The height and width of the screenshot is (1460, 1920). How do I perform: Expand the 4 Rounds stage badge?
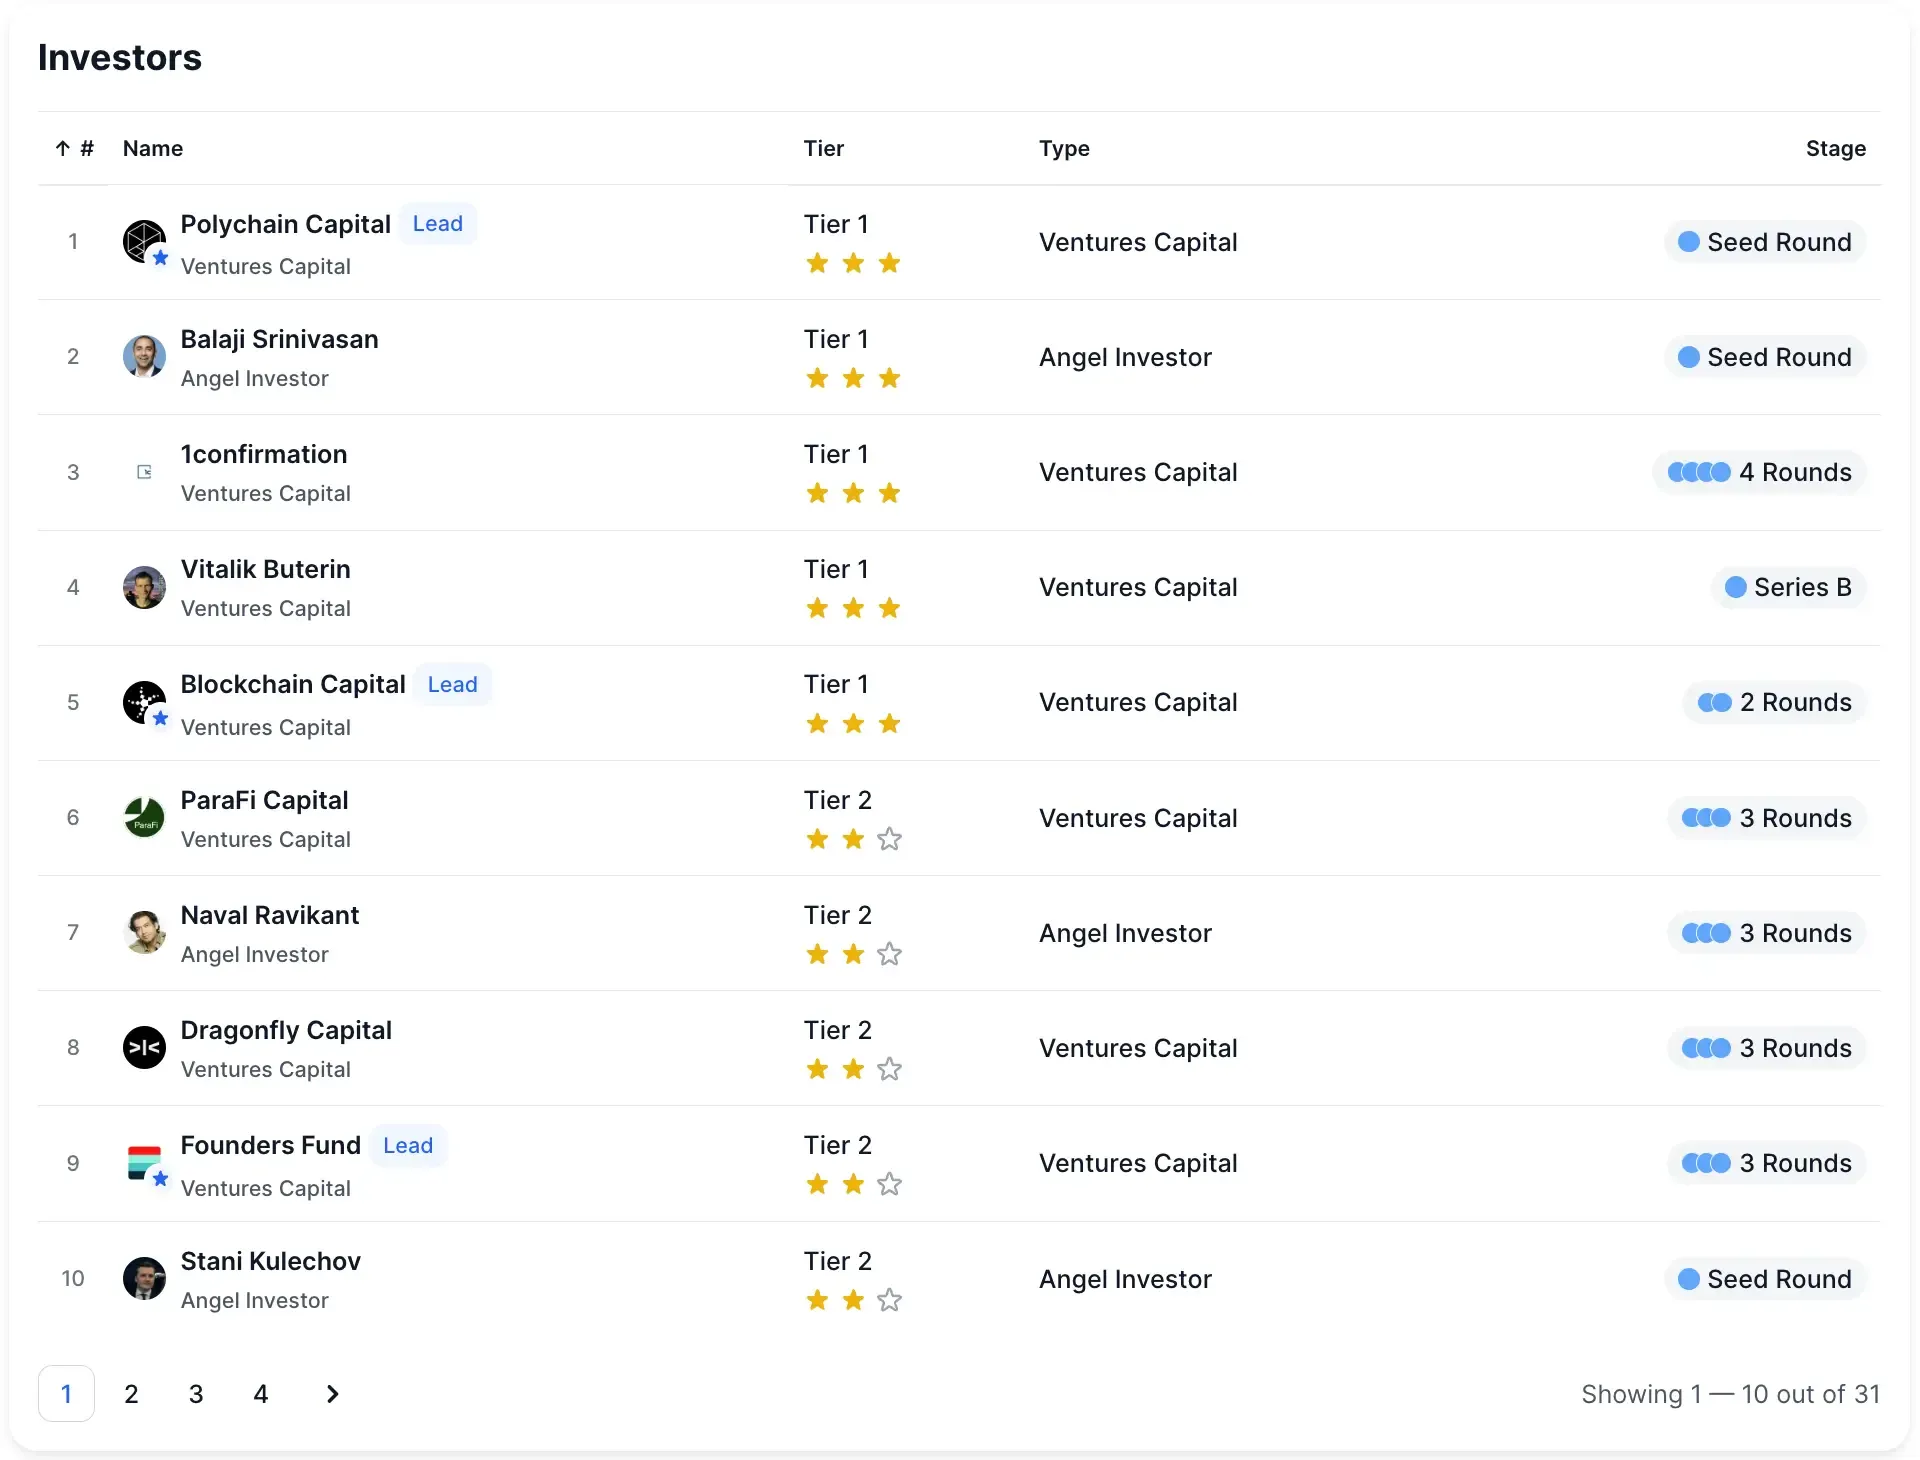(x=1760, y=472)
